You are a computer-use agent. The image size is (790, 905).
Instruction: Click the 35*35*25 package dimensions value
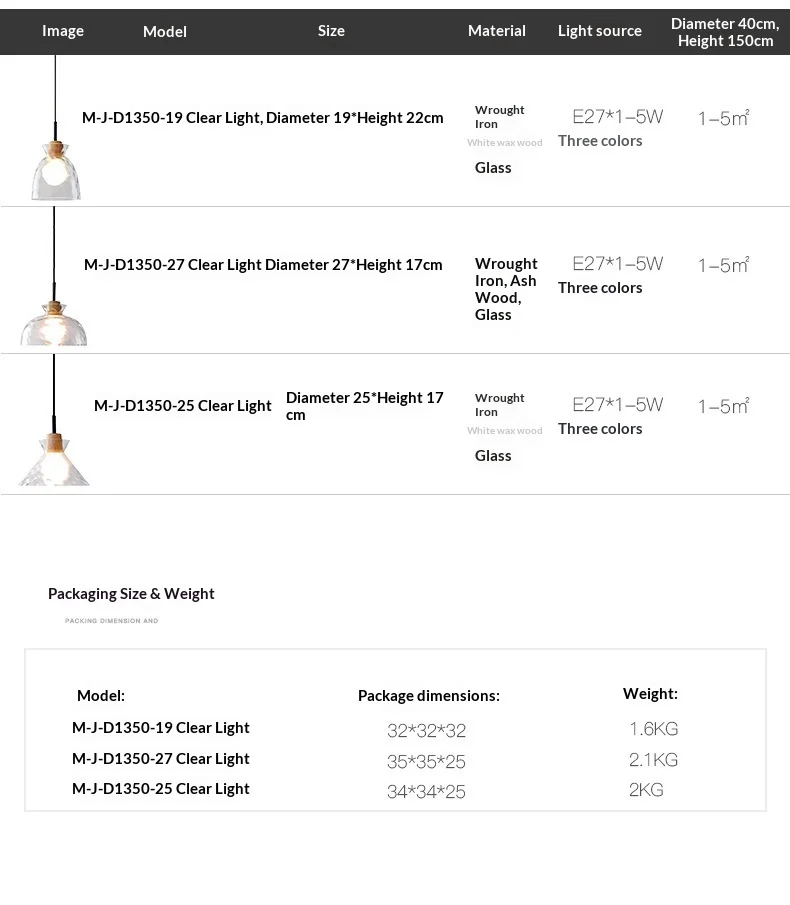[426, 762]
